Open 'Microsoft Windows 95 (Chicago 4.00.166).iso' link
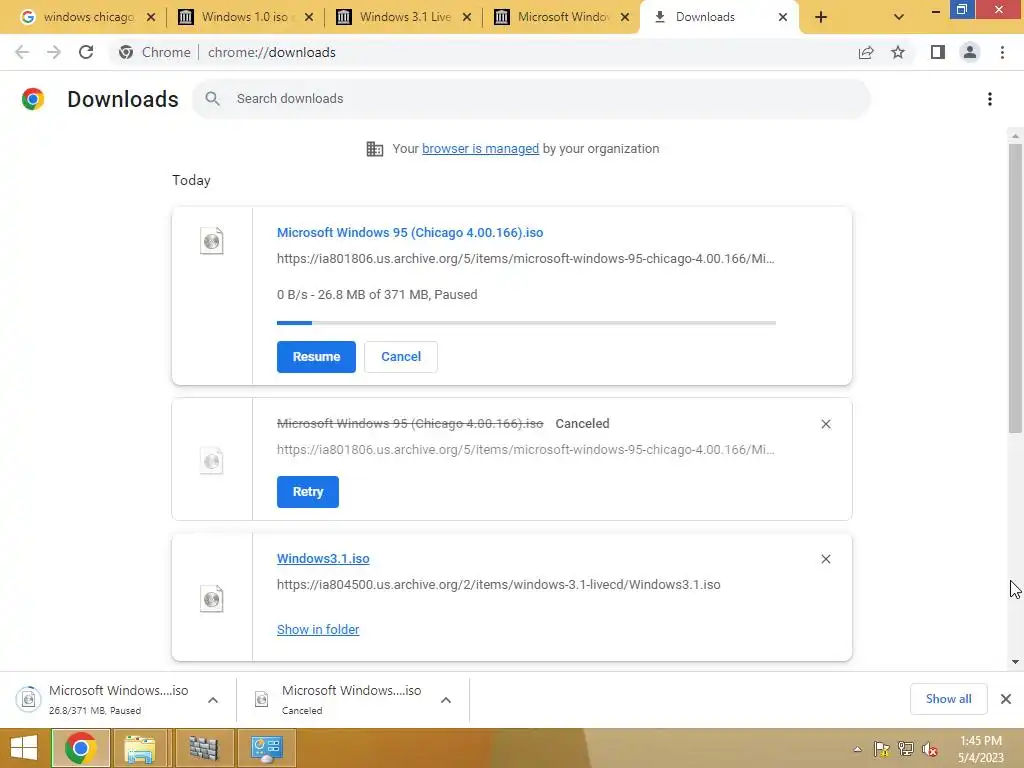Image resolution: width=1024 pixels, height=768 pixels. [410, 232]
